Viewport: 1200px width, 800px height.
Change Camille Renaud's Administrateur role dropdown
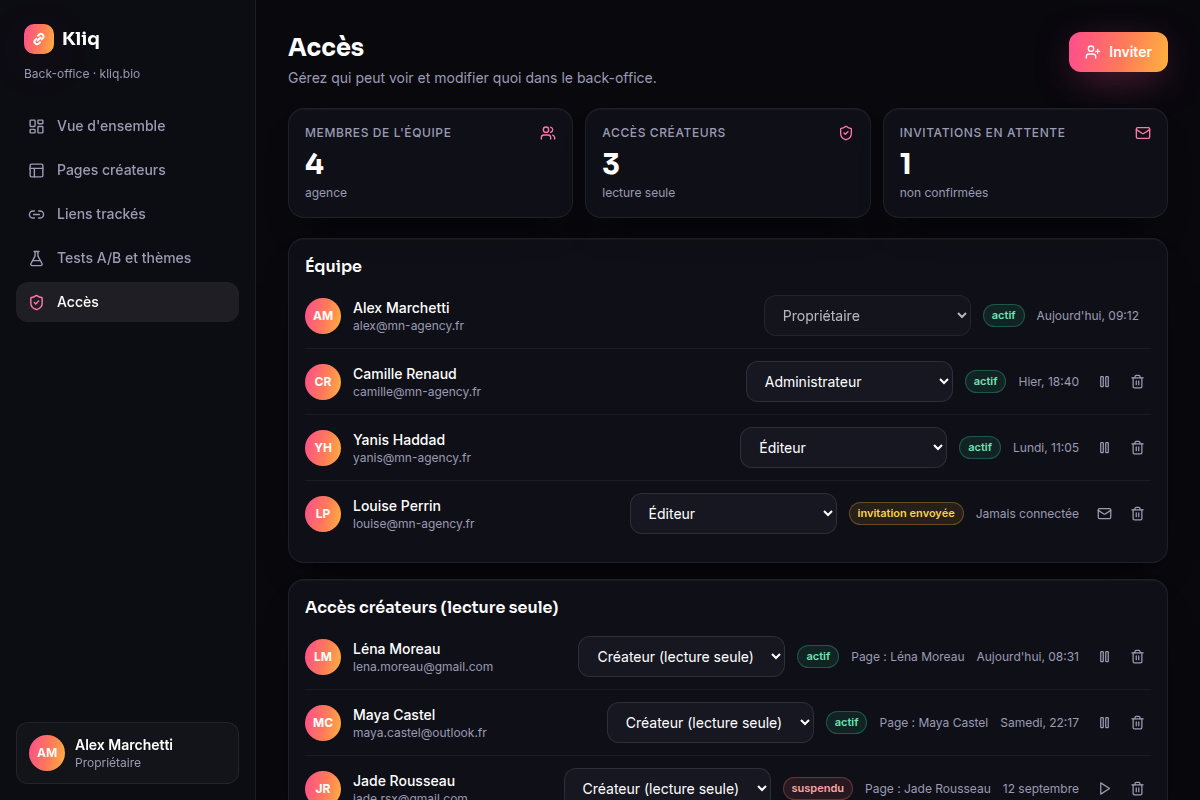[849, 381]
